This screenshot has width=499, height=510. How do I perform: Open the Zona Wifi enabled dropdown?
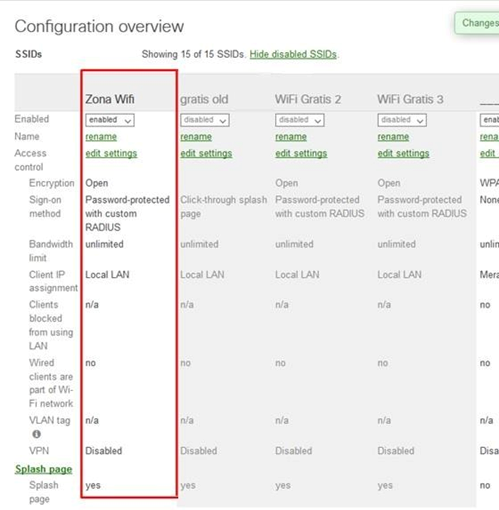coord(110,120)
